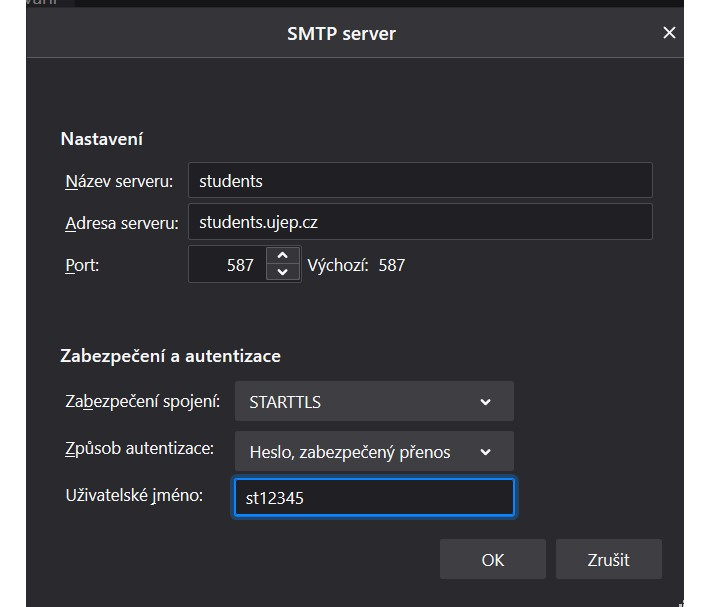Image resolution: width=710 pixels, height=607 pixels.
Task: Open the Zabezpečení spojení STARTTLS dropdown
Action: click(x=374, y=402)
